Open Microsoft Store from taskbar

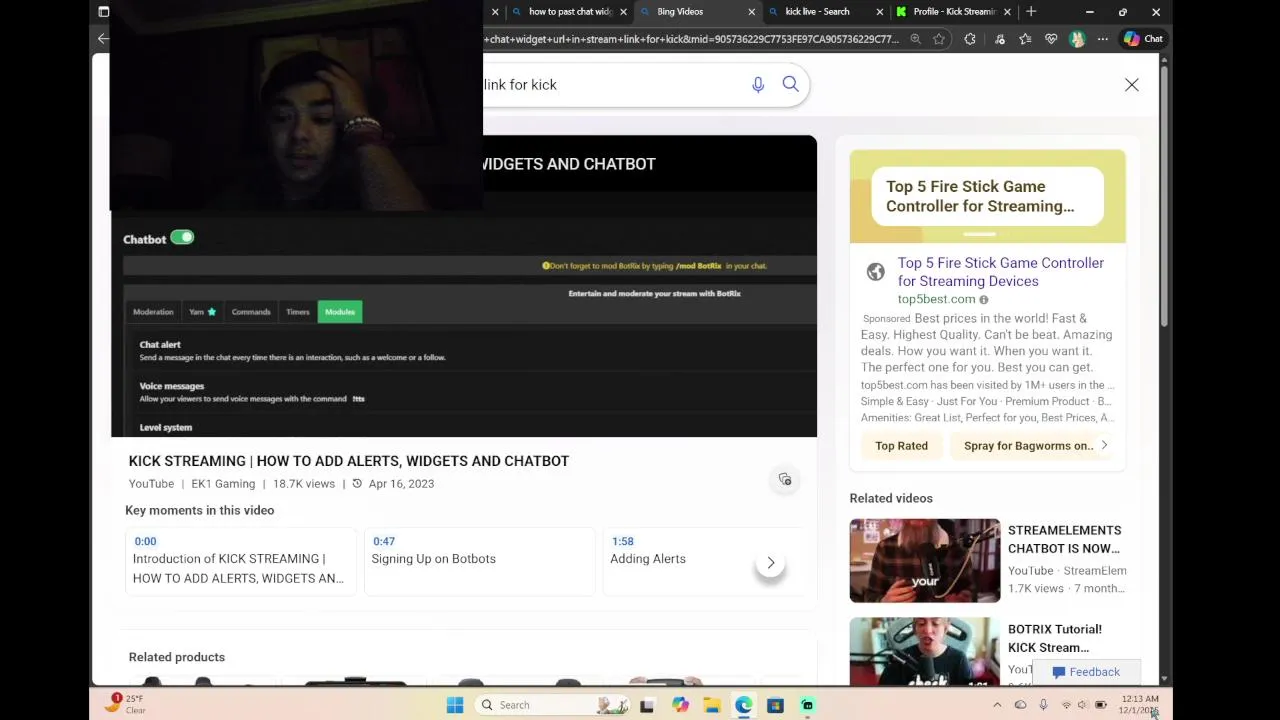tap(775, 705)
